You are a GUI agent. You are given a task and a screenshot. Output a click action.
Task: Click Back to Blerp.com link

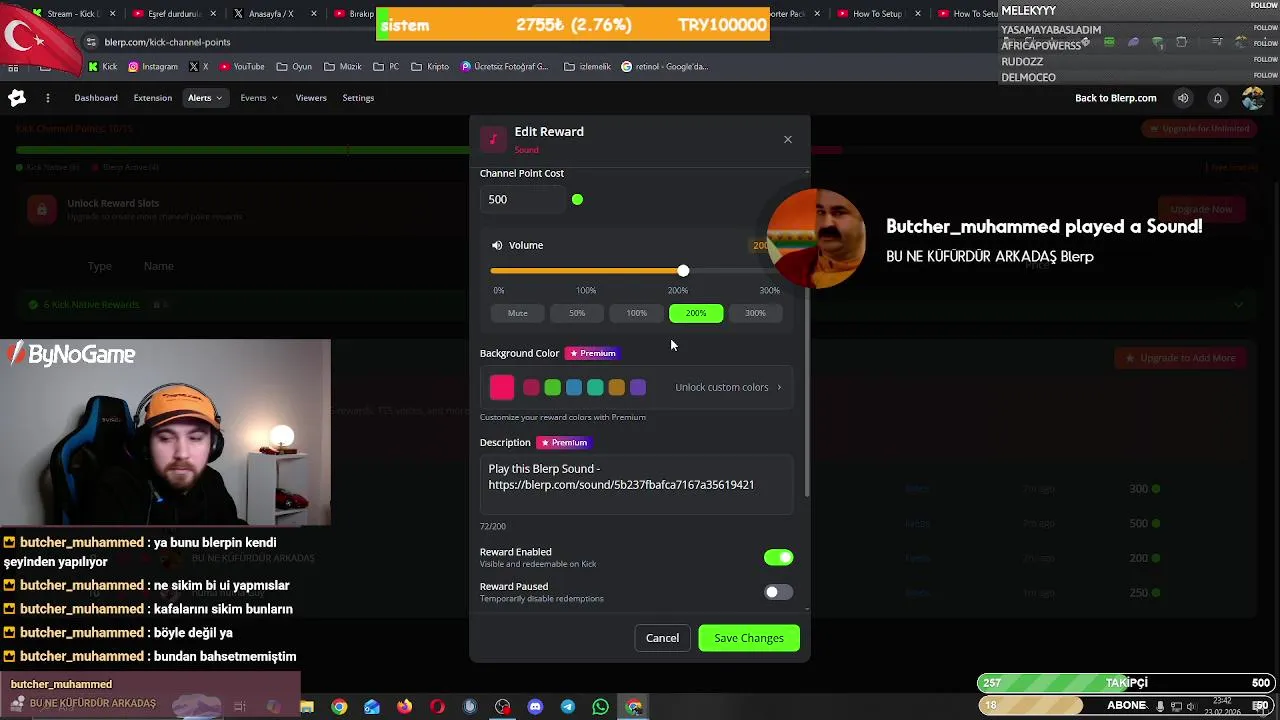point(1115,98)
